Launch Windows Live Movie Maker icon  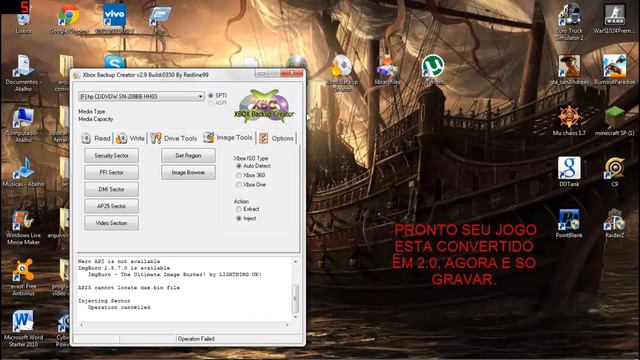(x=23, y=227)
